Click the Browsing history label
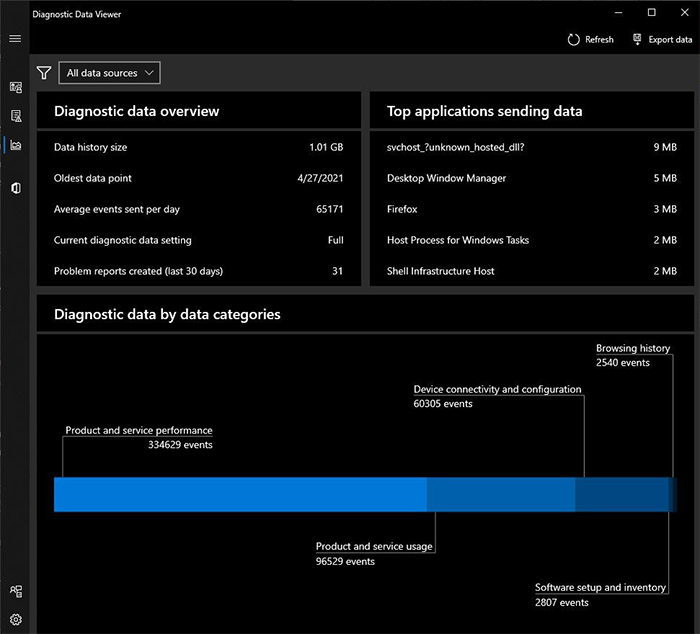 coord(633,348)
